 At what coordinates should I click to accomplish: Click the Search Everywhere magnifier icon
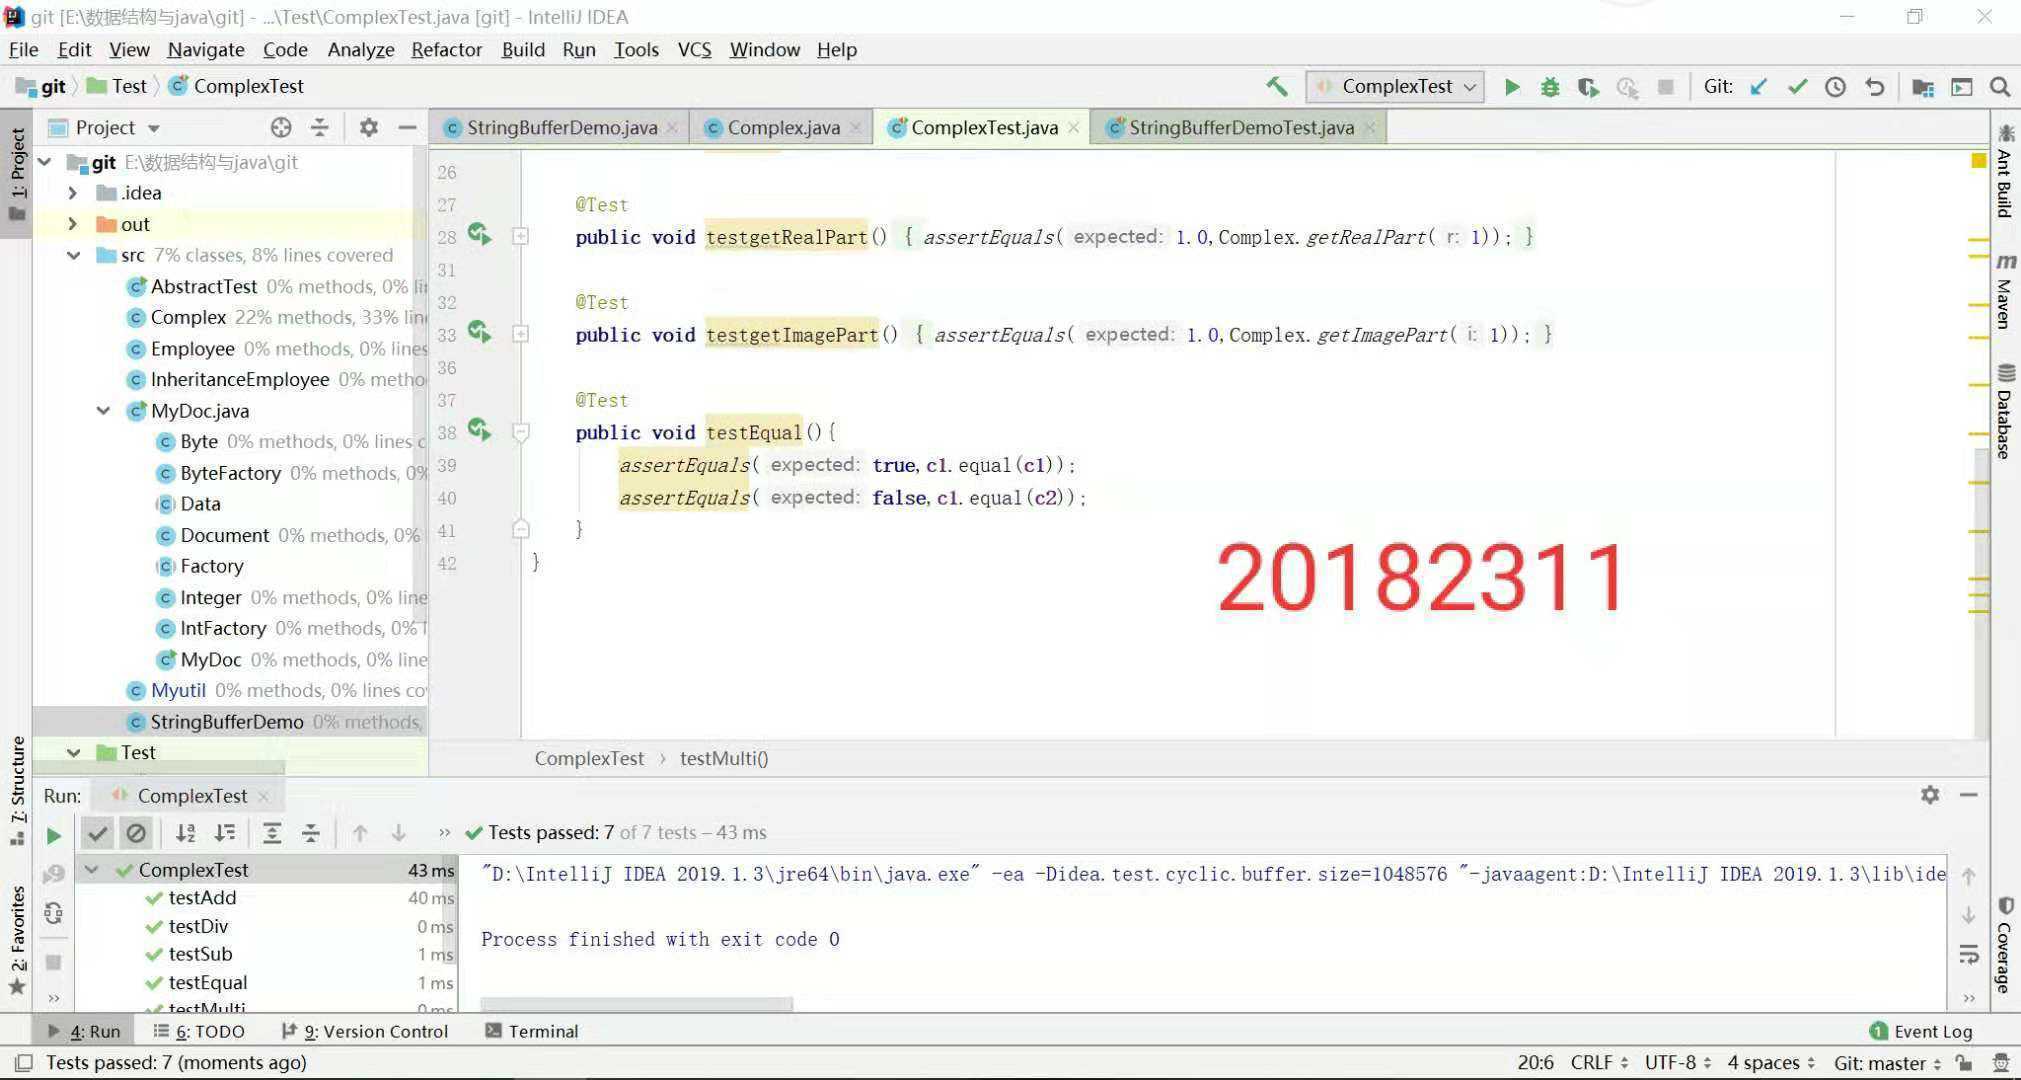pyautogui.click(x=2000, y=87)
